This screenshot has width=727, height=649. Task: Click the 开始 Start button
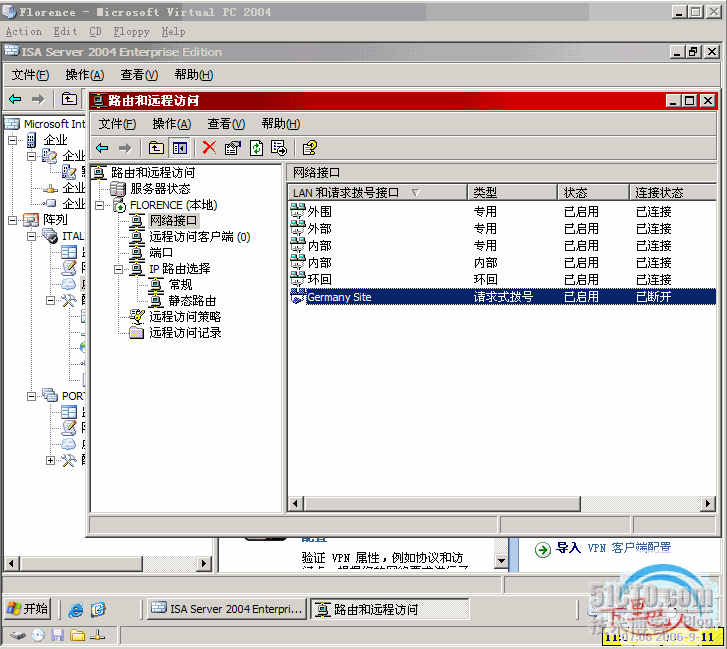click(28, 609)
